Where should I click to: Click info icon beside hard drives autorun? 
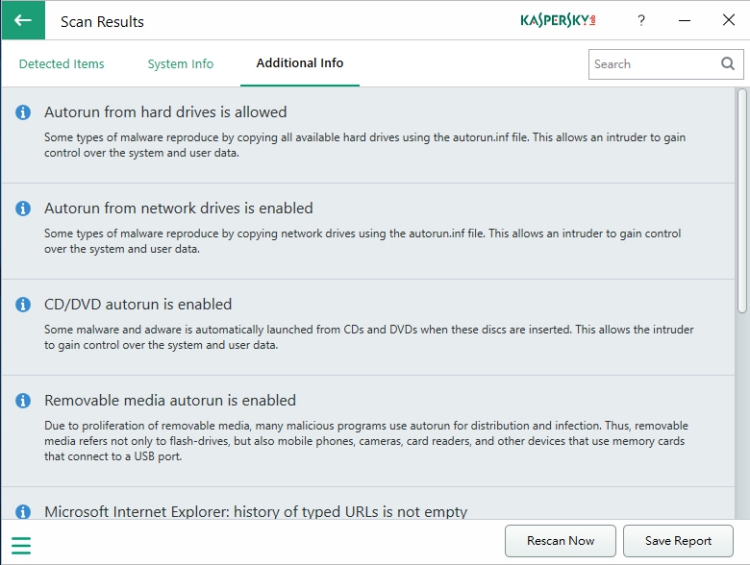[23, 113]
